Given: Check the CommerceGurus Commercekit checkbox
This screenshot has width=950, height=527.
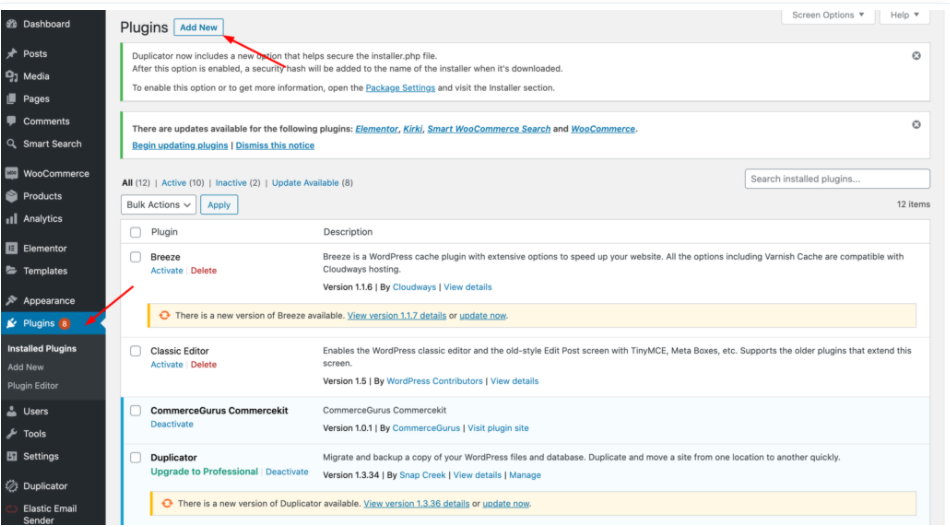Looking at the screenshot, I should click(x=135, y=411).
